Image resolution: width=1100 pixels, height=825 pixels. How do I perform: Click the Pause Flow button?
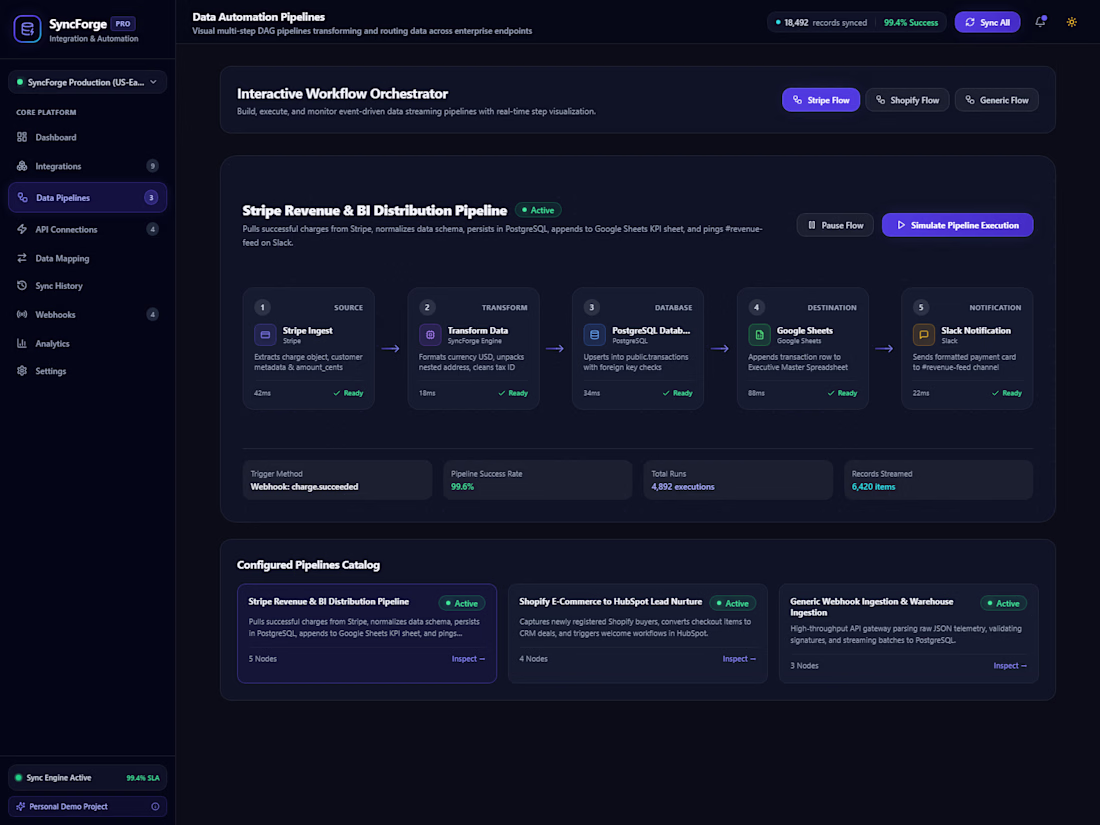tap(835, 225)
